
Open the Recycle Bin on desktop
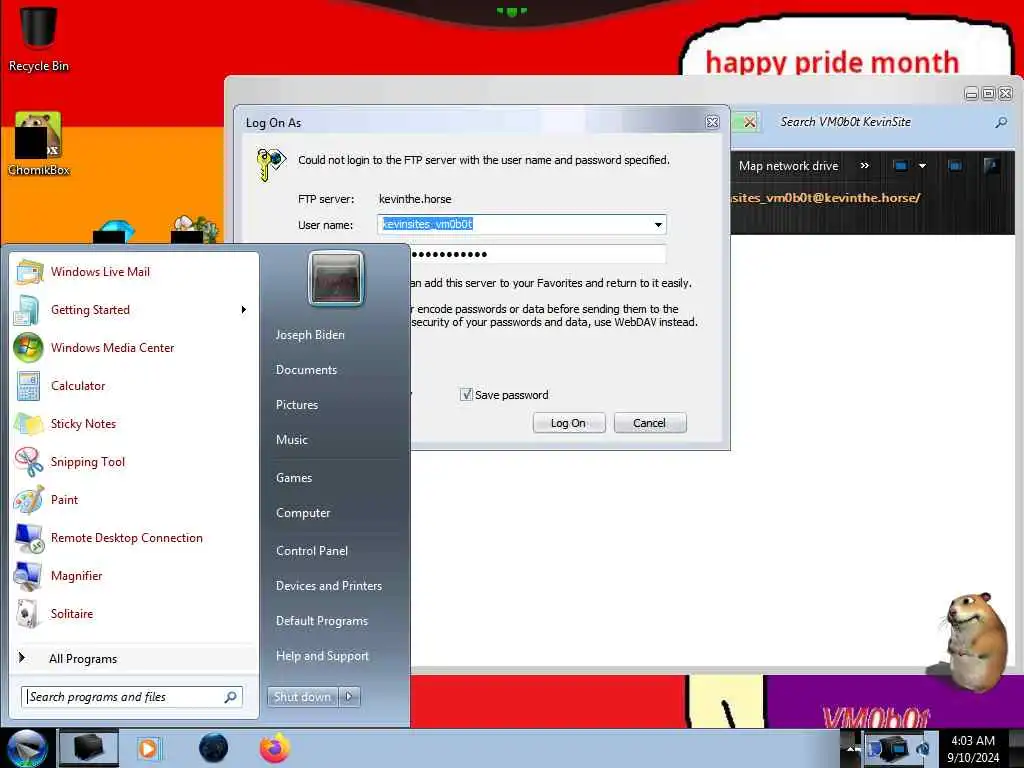click(x=39, y=38)
